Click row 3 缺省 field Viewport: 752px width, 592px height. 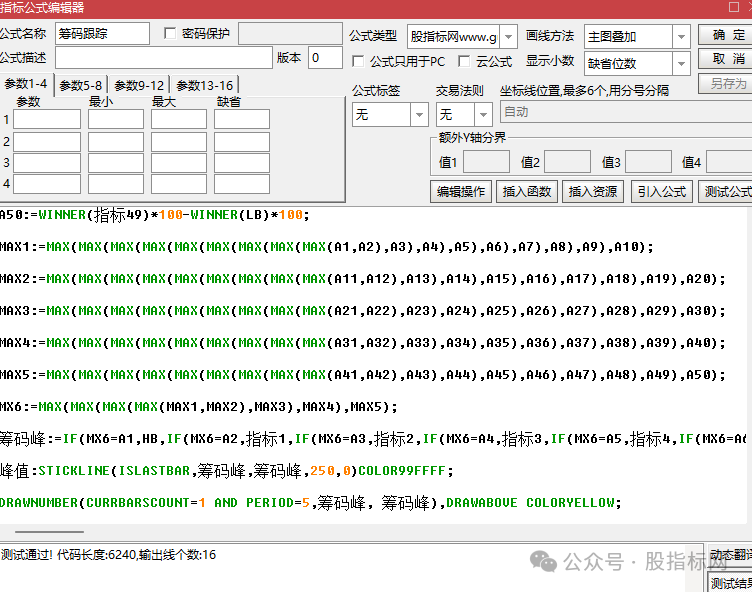(x=242, y=163)
